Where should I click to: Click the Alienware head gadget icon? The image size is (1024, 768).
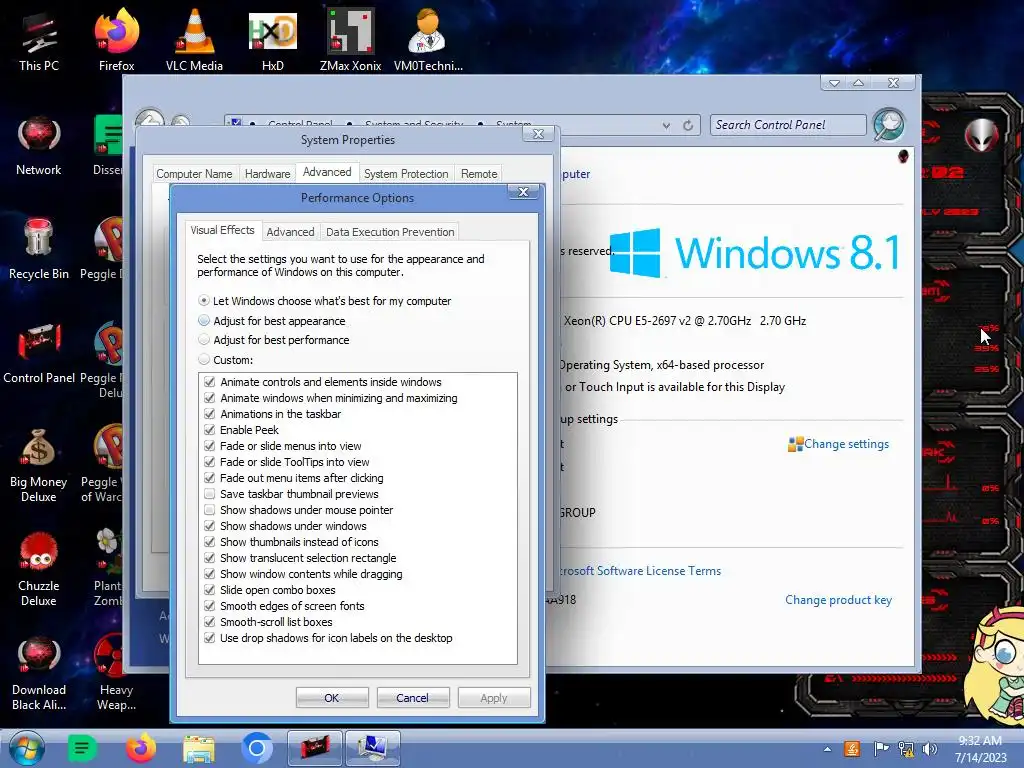[982, 135]
